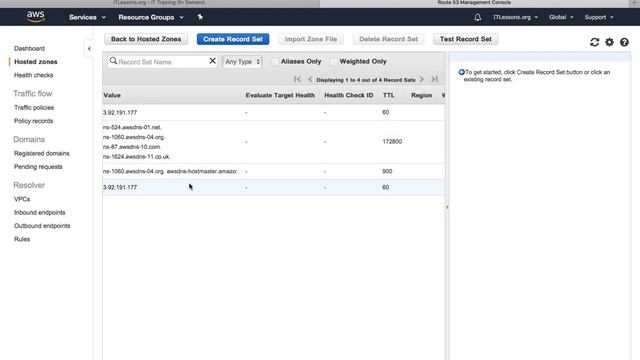This screenshot has height=360, width=640.
Task: Open Dashboard in sidebar
Action: tap(29, 48)
